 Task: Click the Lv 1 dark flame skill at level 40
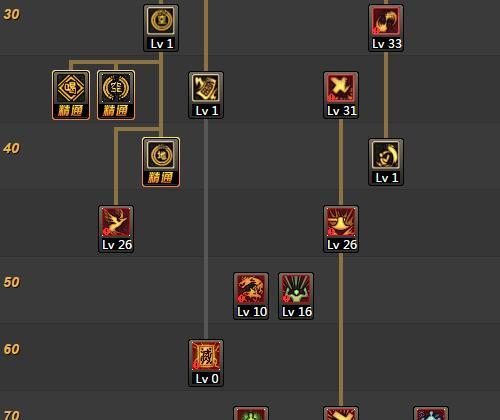coord(386,162)
